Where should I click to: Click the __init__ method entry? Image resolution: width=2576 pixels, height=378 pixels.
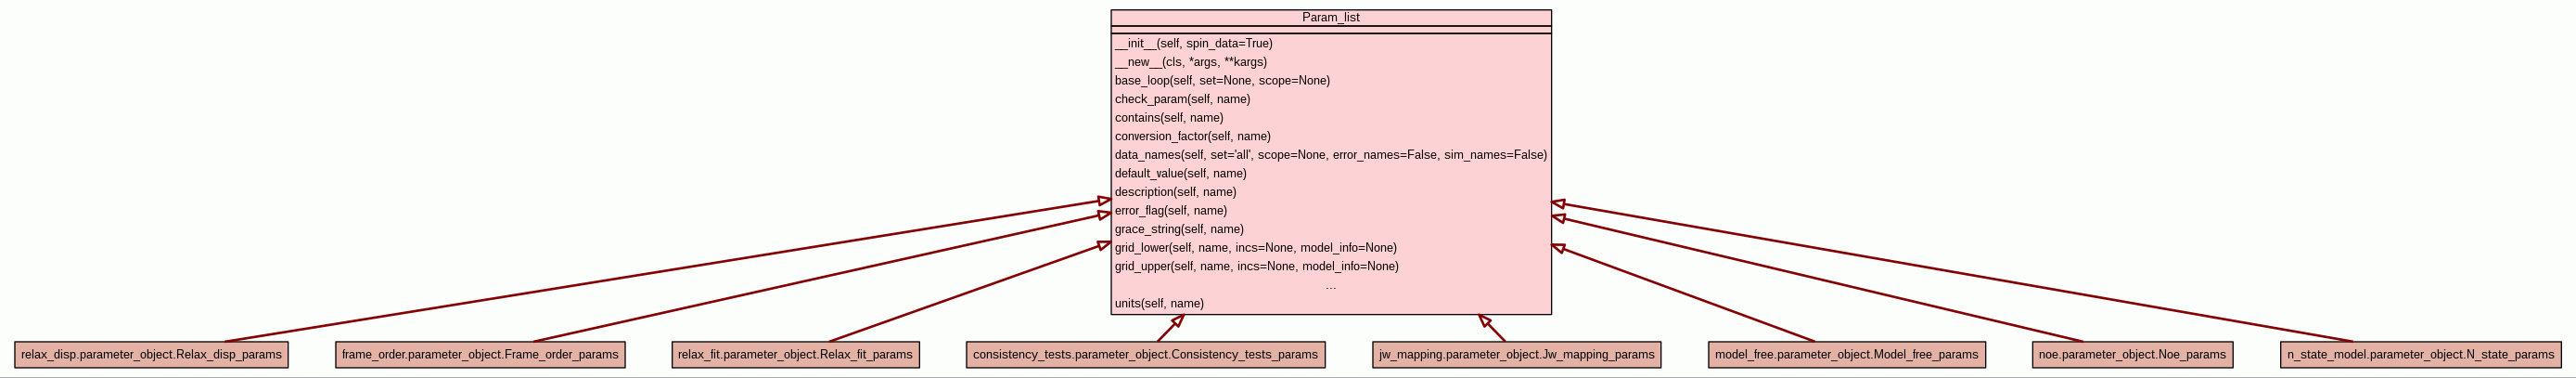click(1193, 44)
